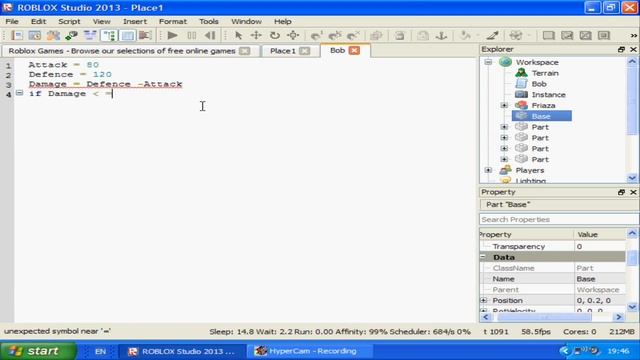This screenshot has height=360, width=640.
Task: Click the Search Properties field
Action: pos(559,219)
